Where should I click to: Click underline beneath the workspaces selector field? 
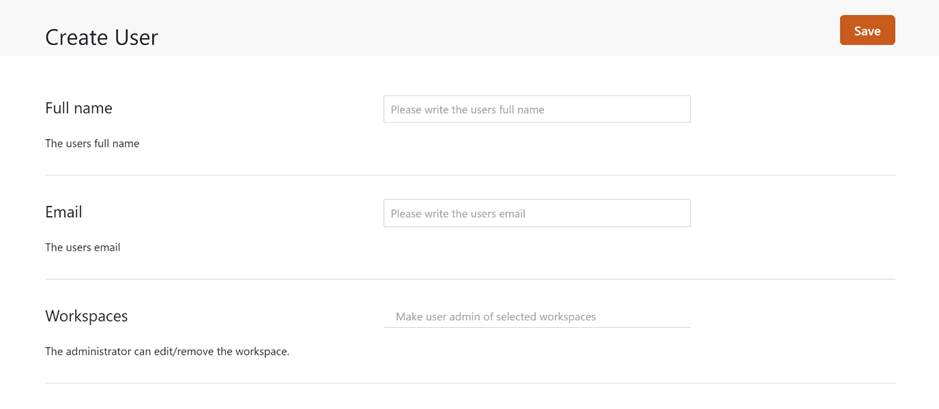(x=537, y=327)
